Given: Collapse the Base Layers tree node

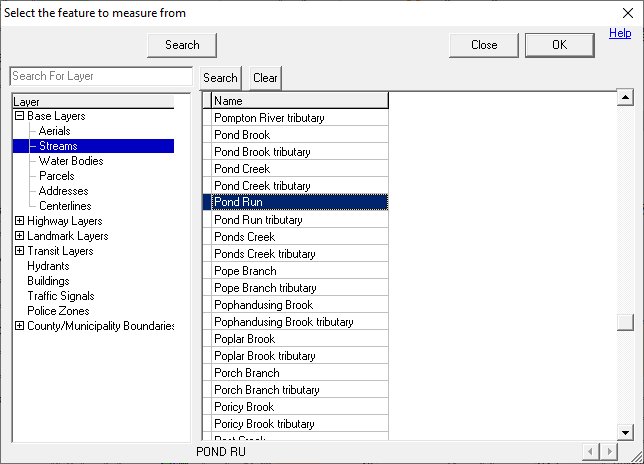Looking at the screenshot, I should [20, 116].
